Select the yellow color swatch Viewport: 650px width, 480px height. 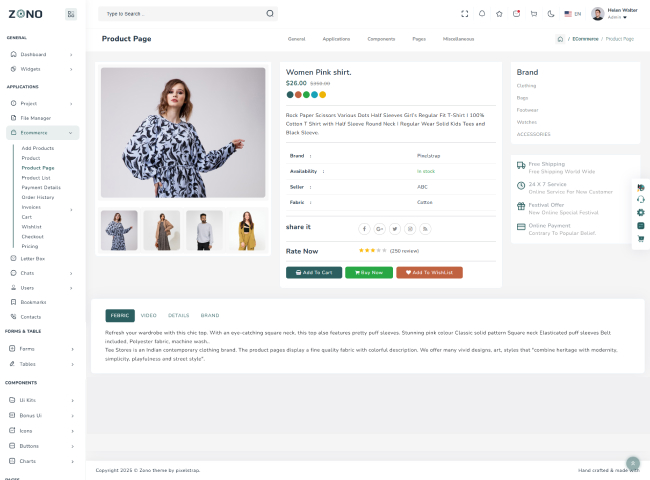[322, 94]
